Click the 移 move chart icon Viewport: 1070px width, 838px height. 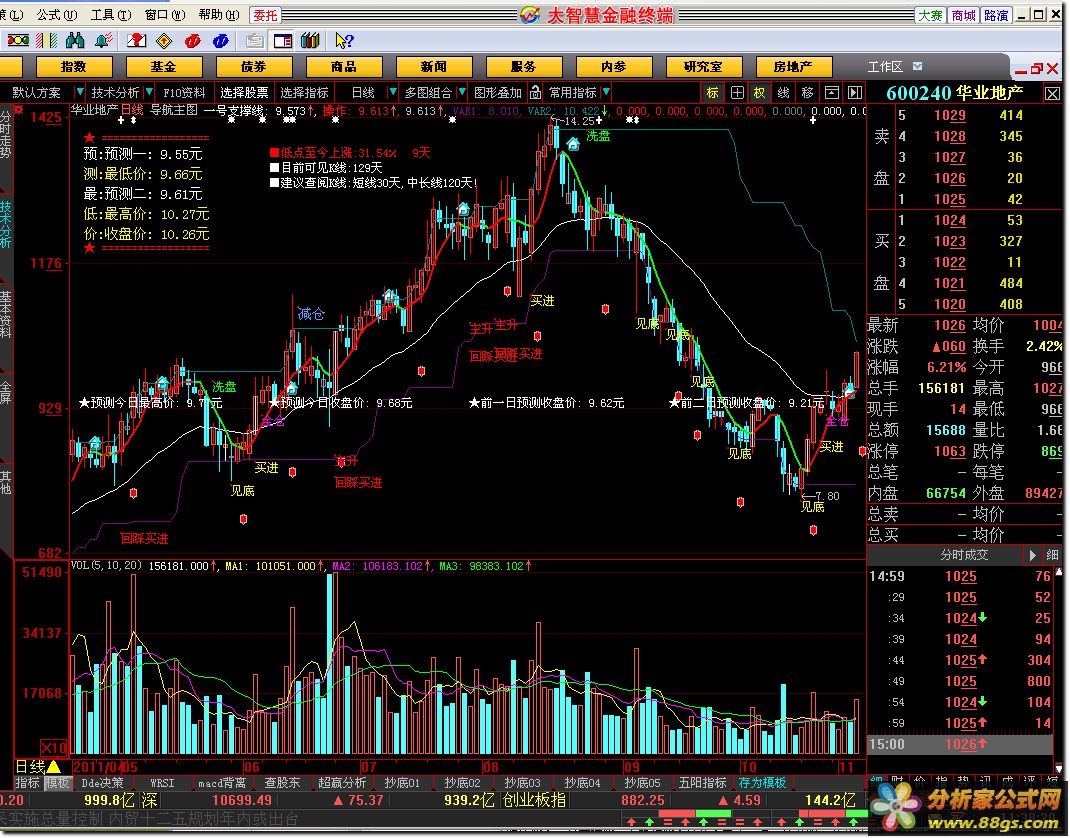coord(807,92)
